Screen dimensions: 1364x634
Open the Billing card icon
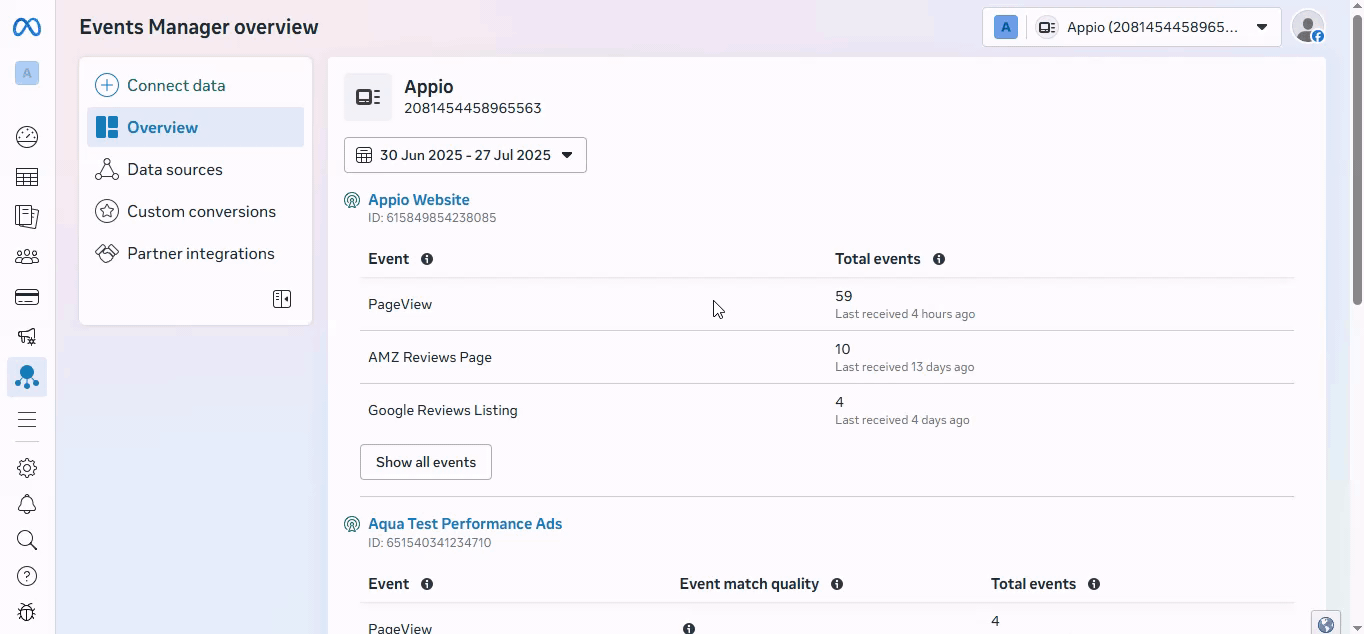tap(27, 297)
